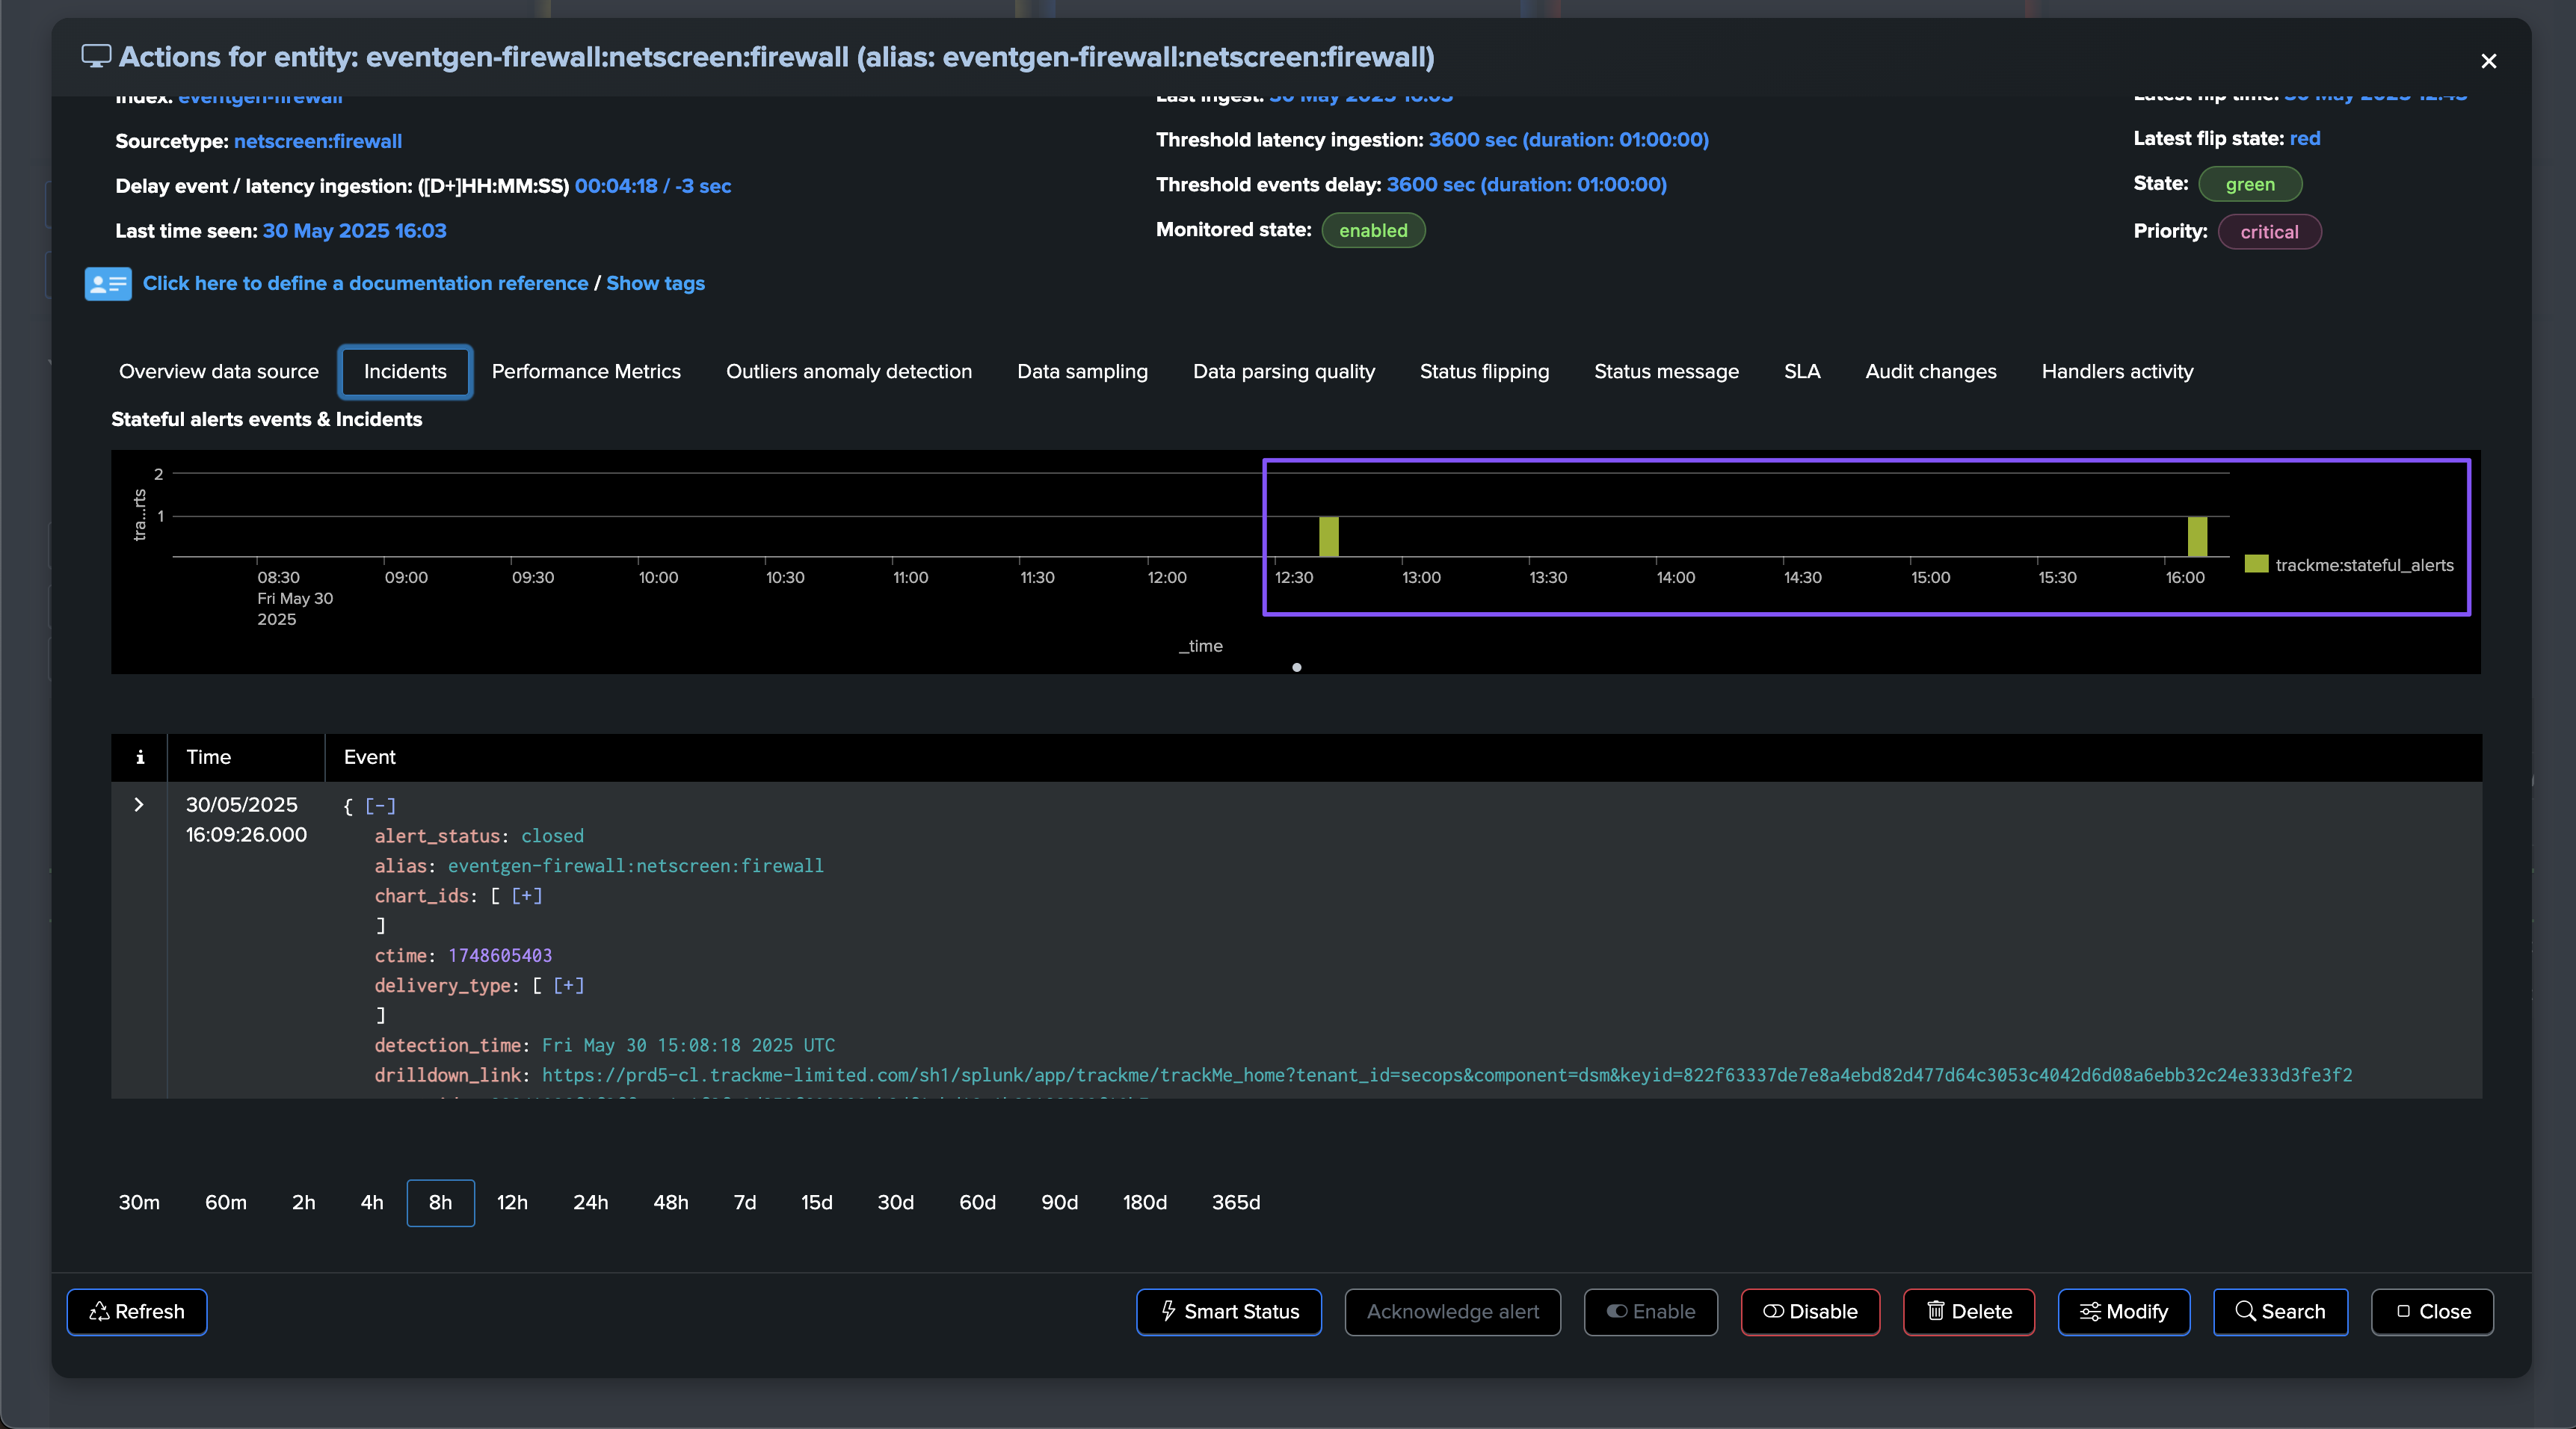The height and width of the screenshot is (1429, 2576).
Task: Close the entity dialog with X
Action: 2488,62
